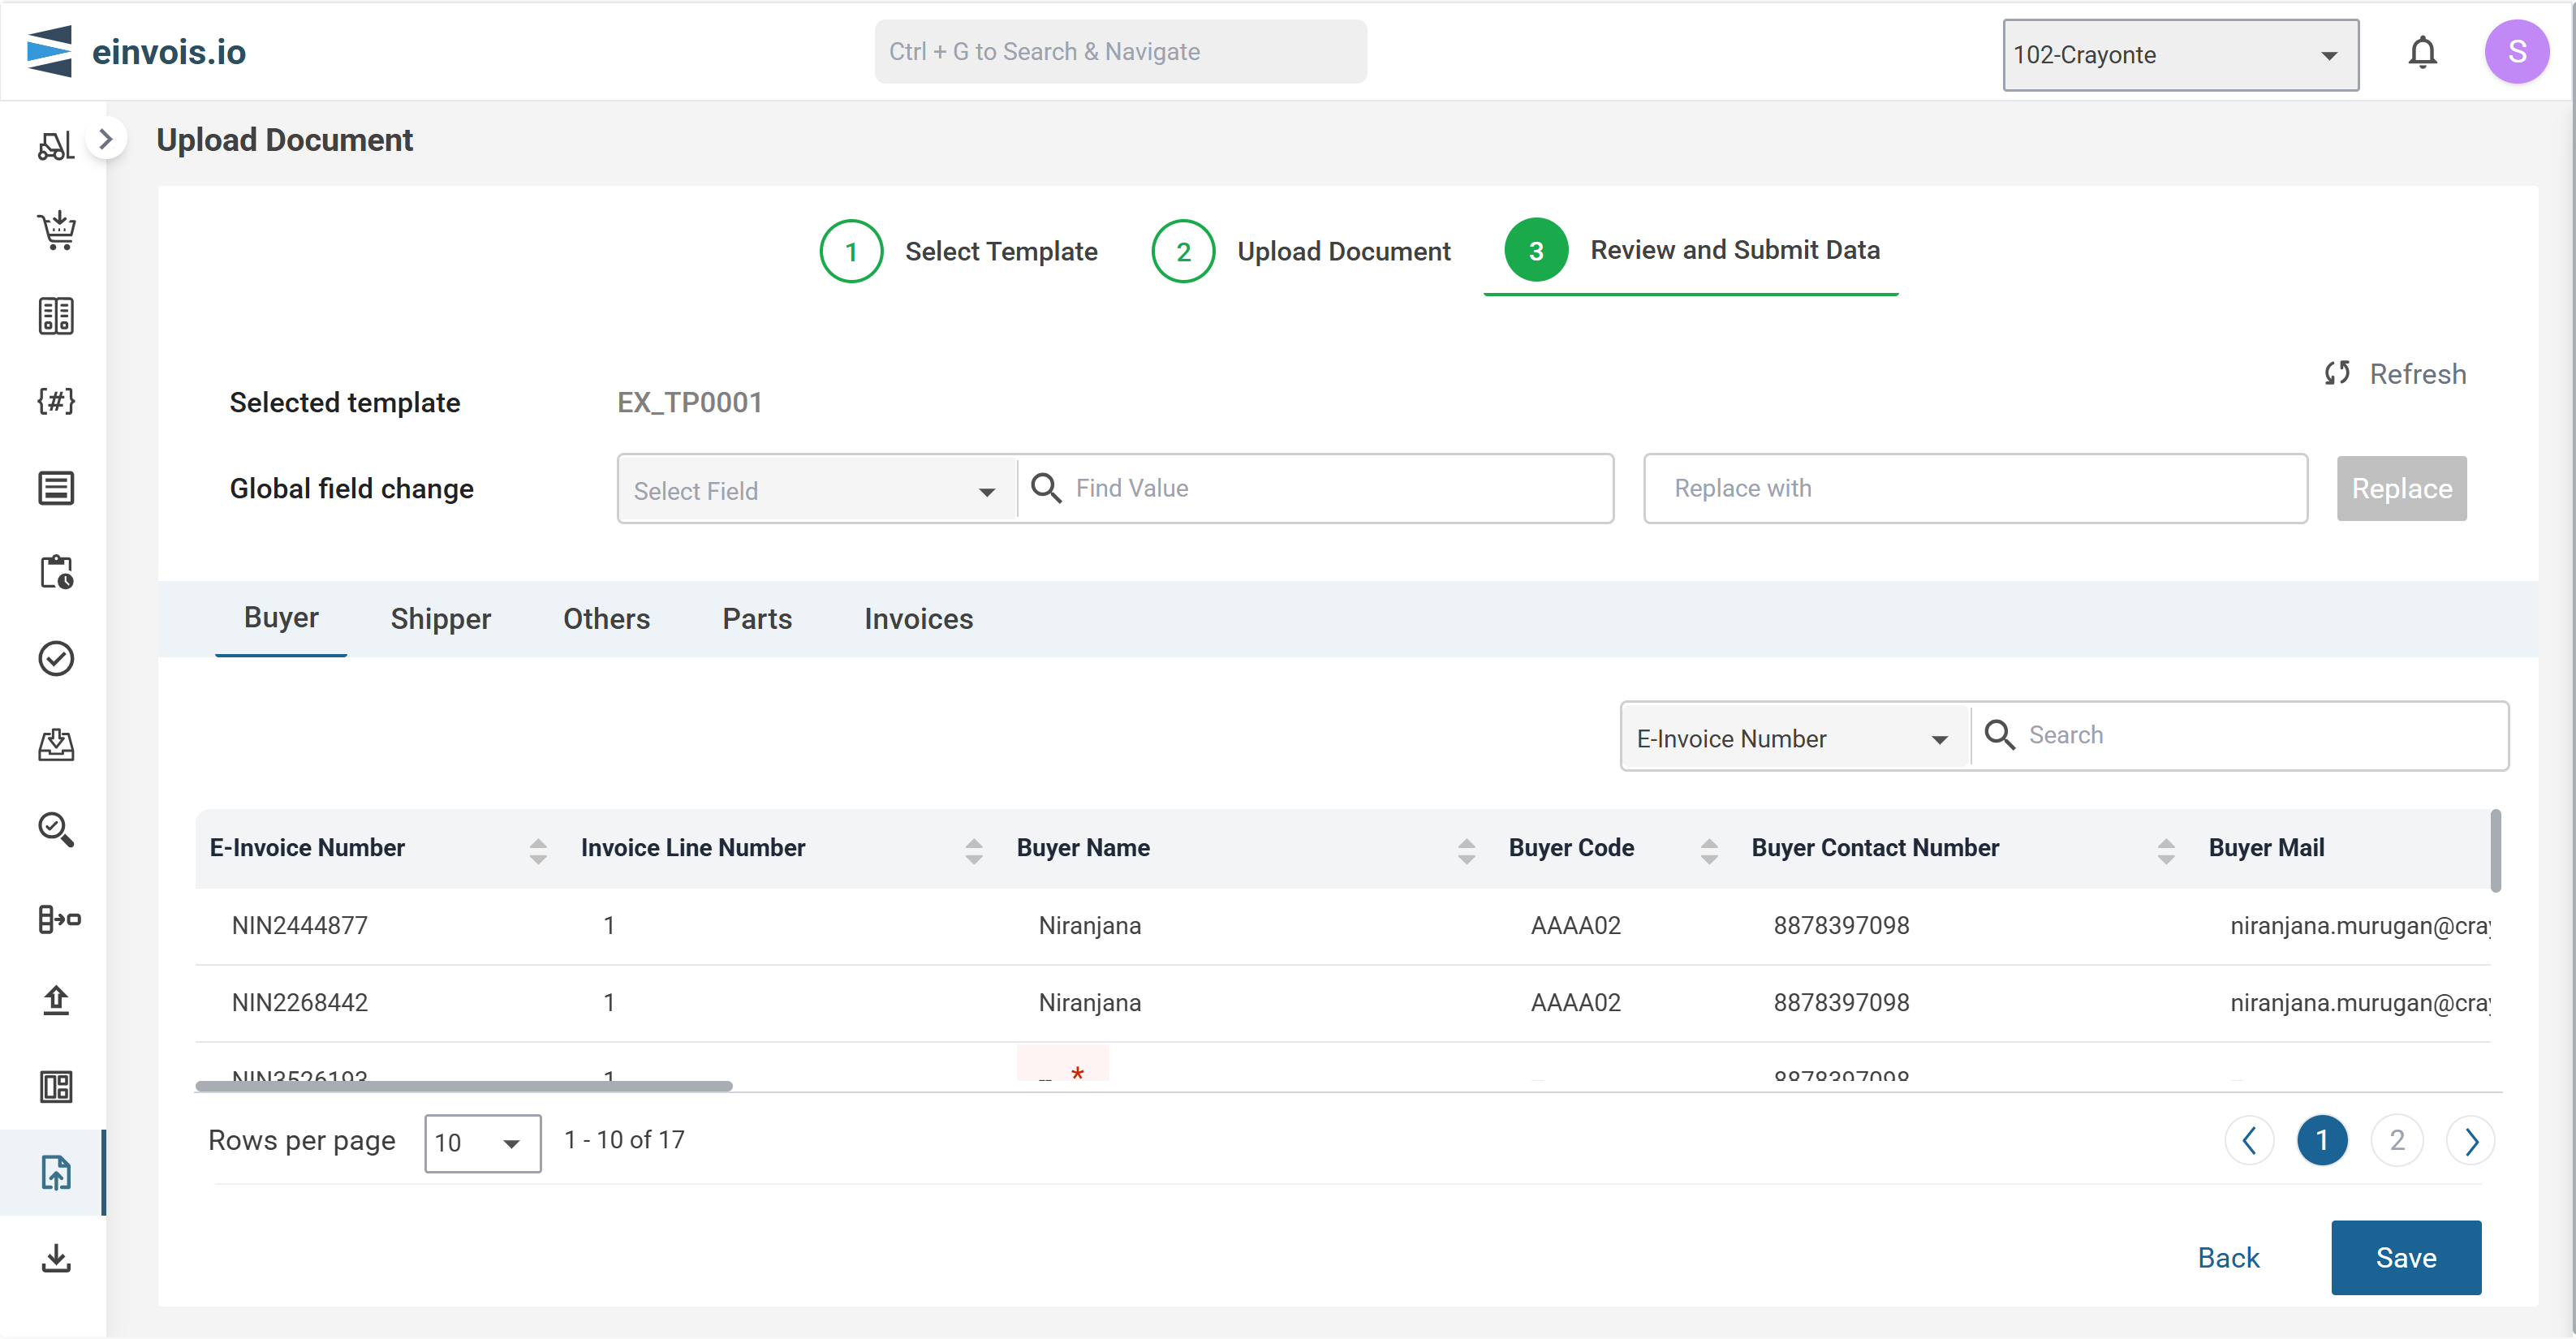
Task: Open the 102-Crayonte company dropdown
Action: tap(2180, 55)
